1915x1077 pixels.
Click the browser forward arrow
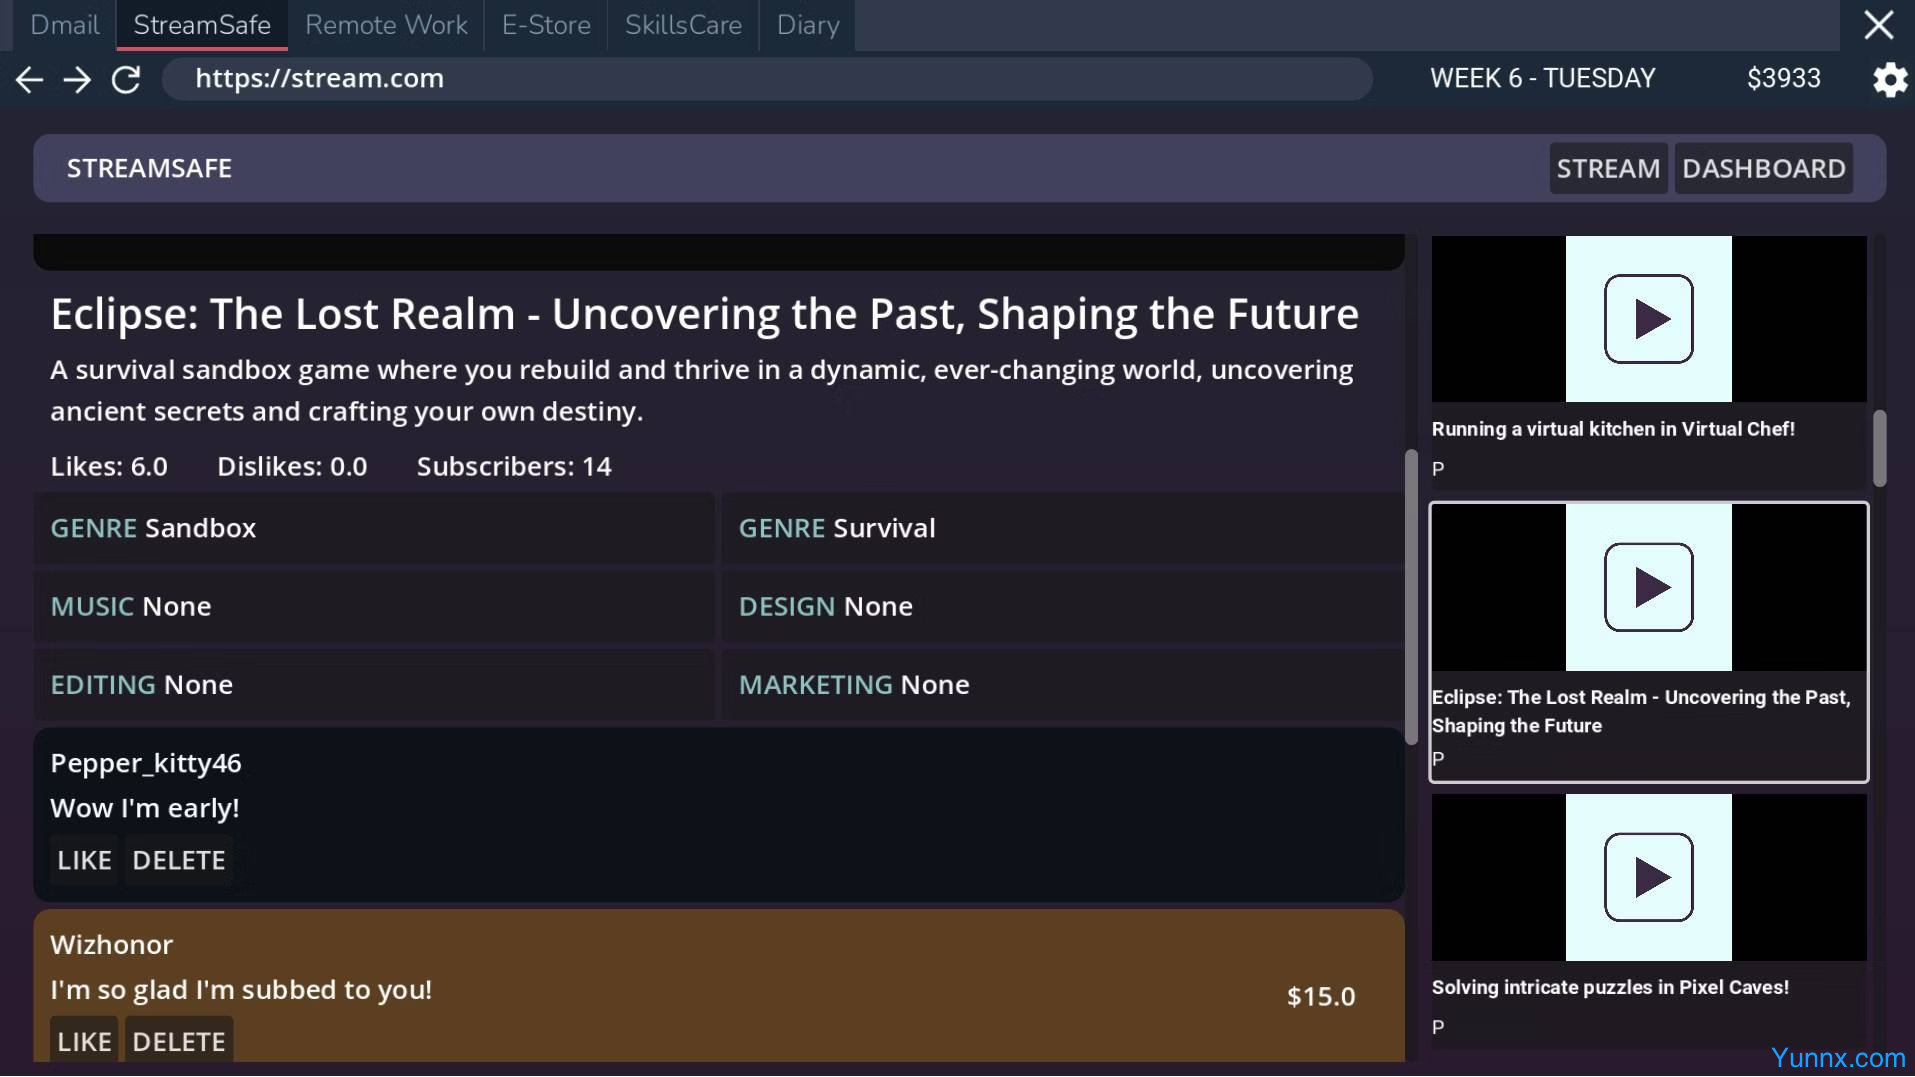tap(77, 79)
